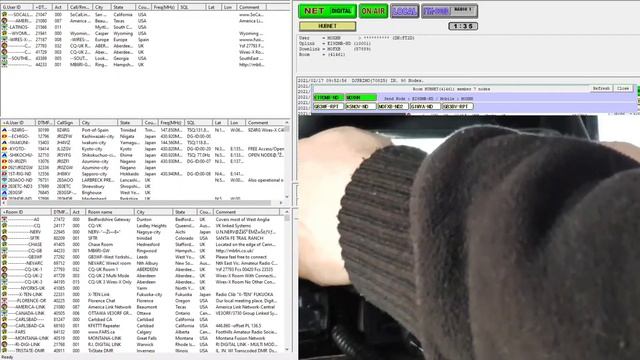Click the node list horizontal scrollbar
This screenshot has width=640, height=360.
coord(139,202)
